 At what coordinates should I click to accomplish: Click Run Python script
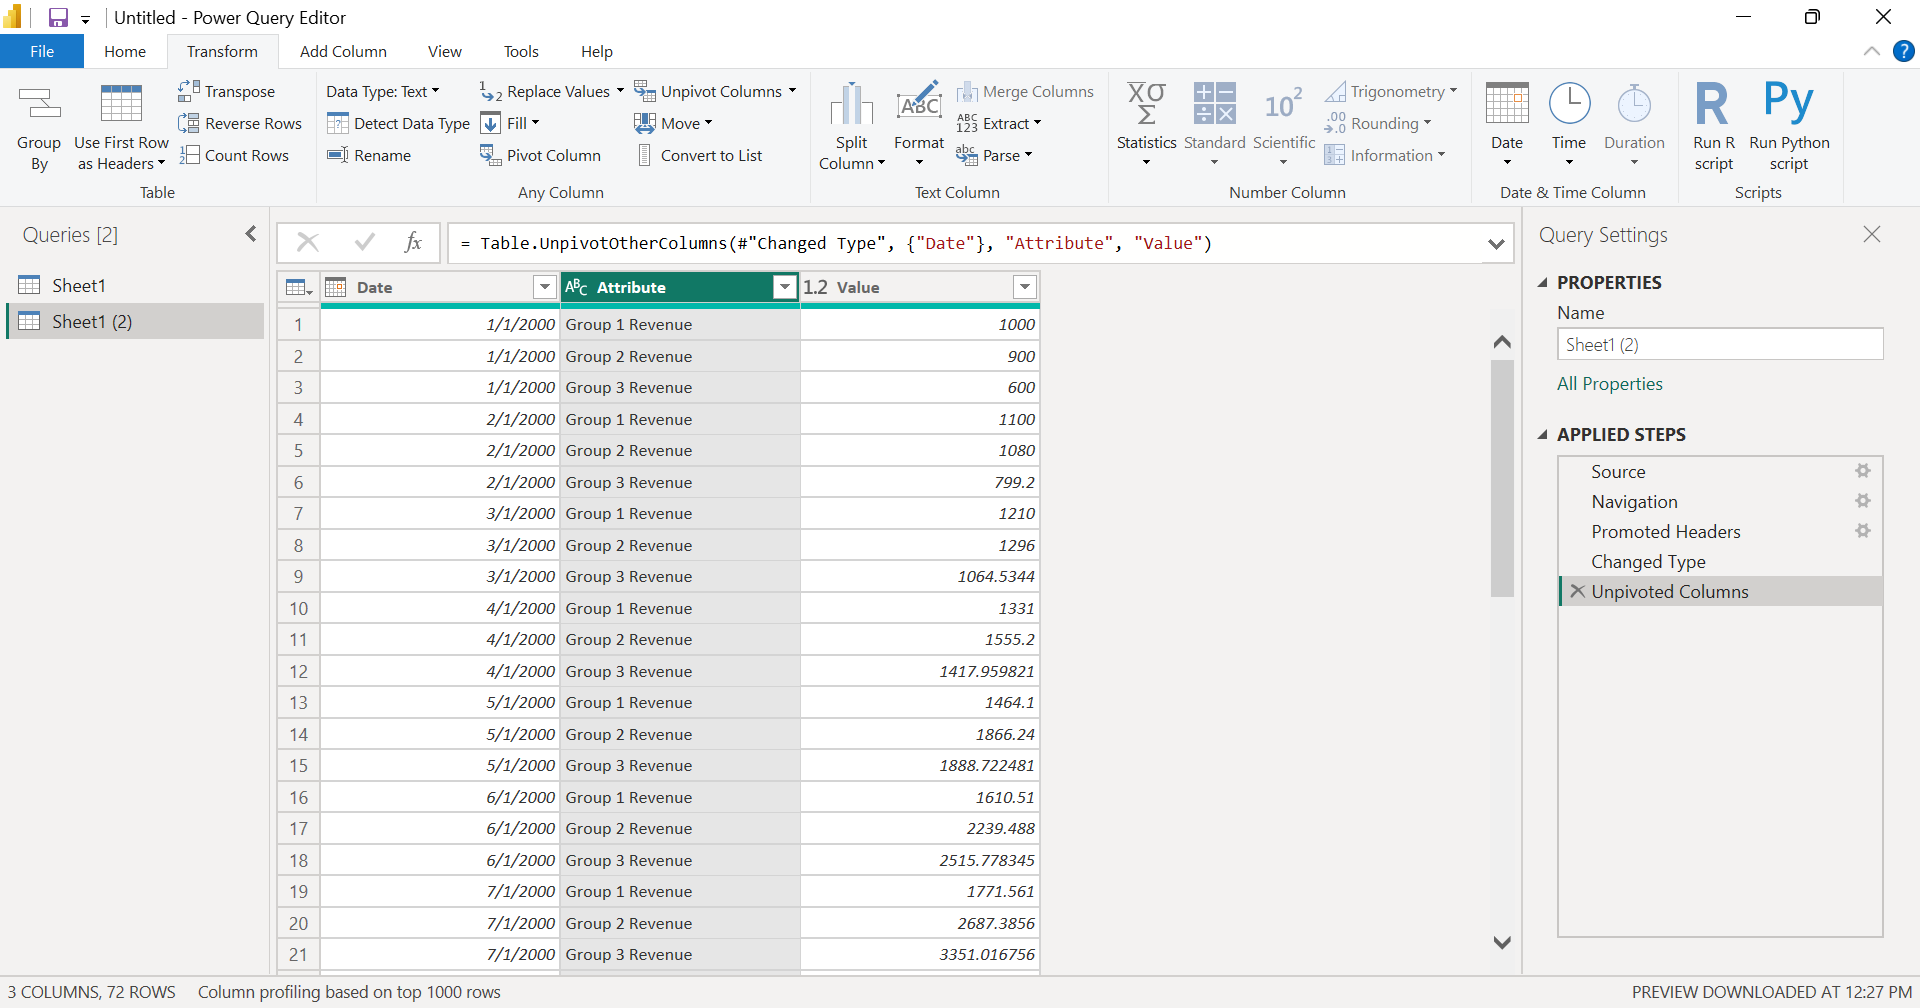[1789, 125]
